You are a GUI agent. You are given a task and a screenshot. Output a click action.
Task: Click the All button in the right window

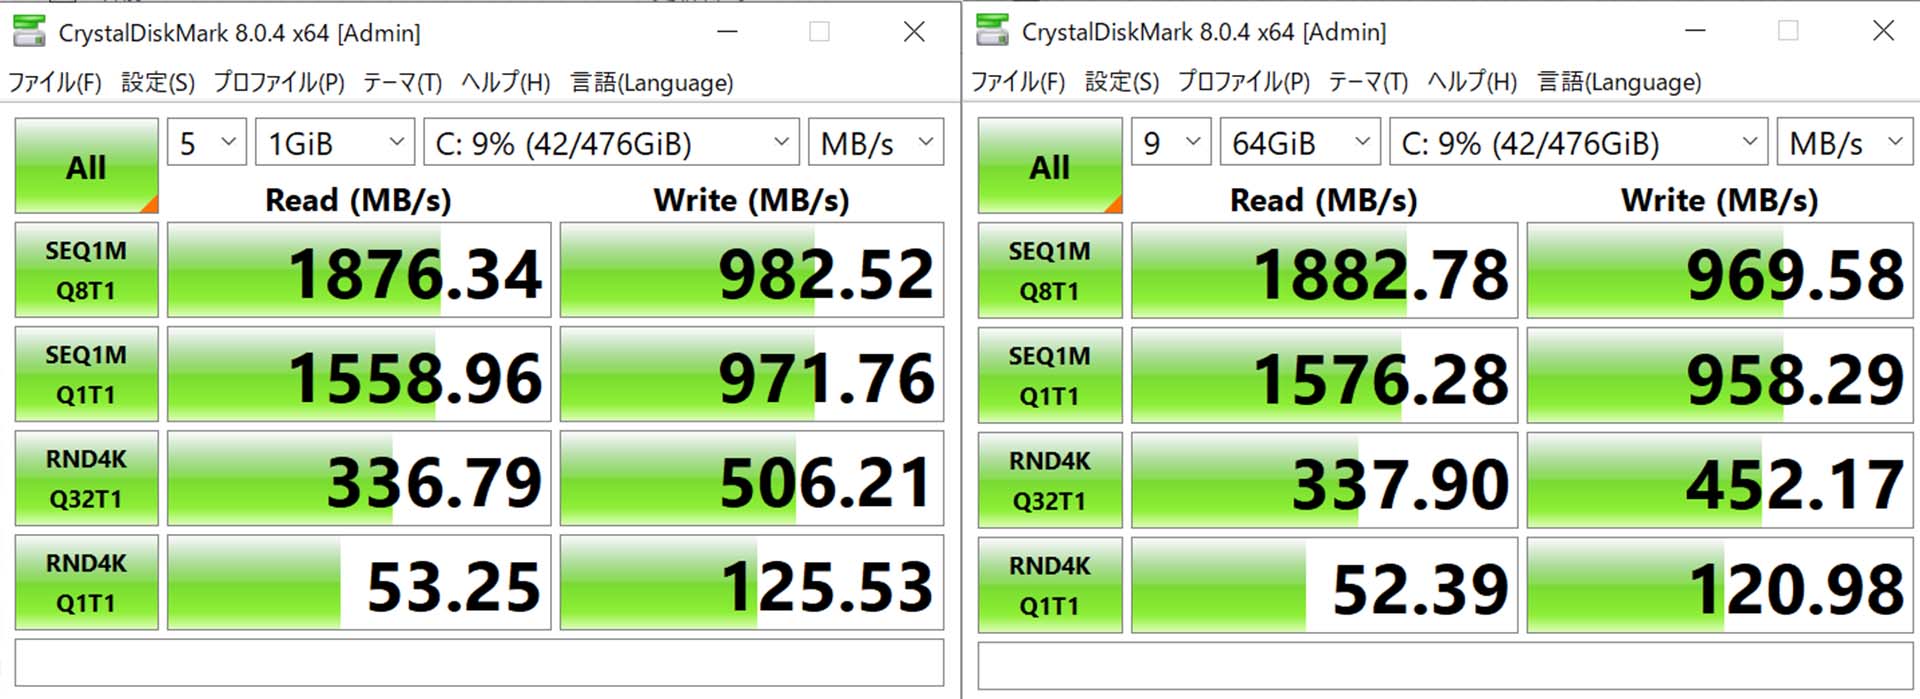click(x=1049, y=166)
